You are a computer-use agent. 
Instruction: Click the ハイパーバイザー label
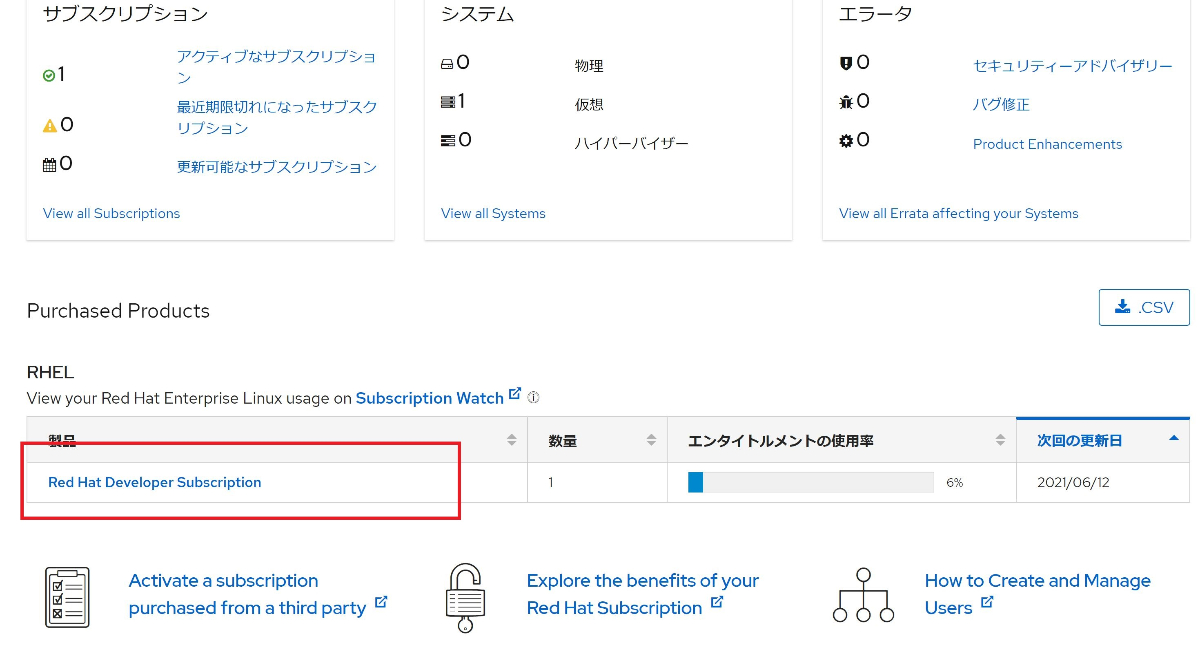click(631, 143)
